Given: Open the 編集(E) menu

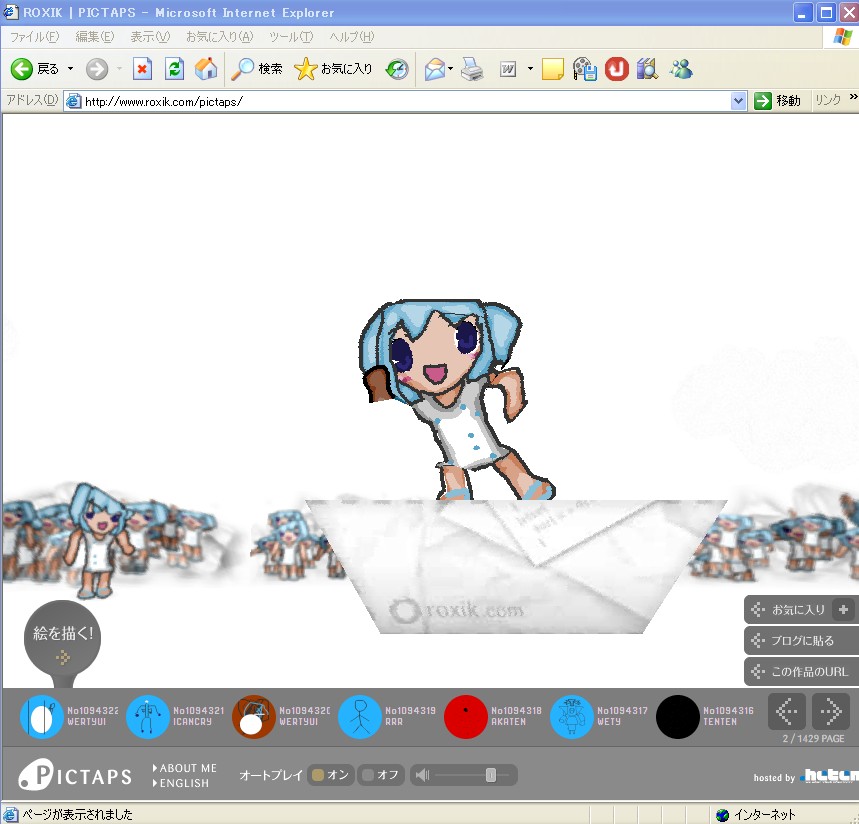Looking at the screenshot, I should [x=95, y=37].
